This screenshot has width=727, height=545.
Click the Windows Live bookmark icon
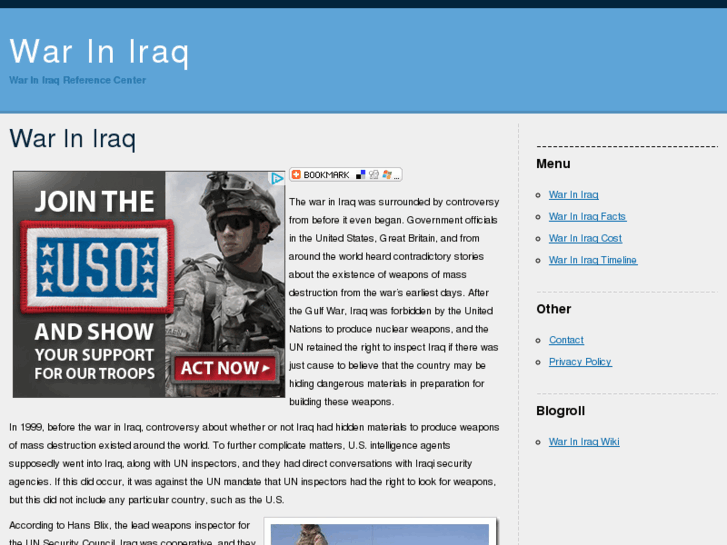(387, 175)
